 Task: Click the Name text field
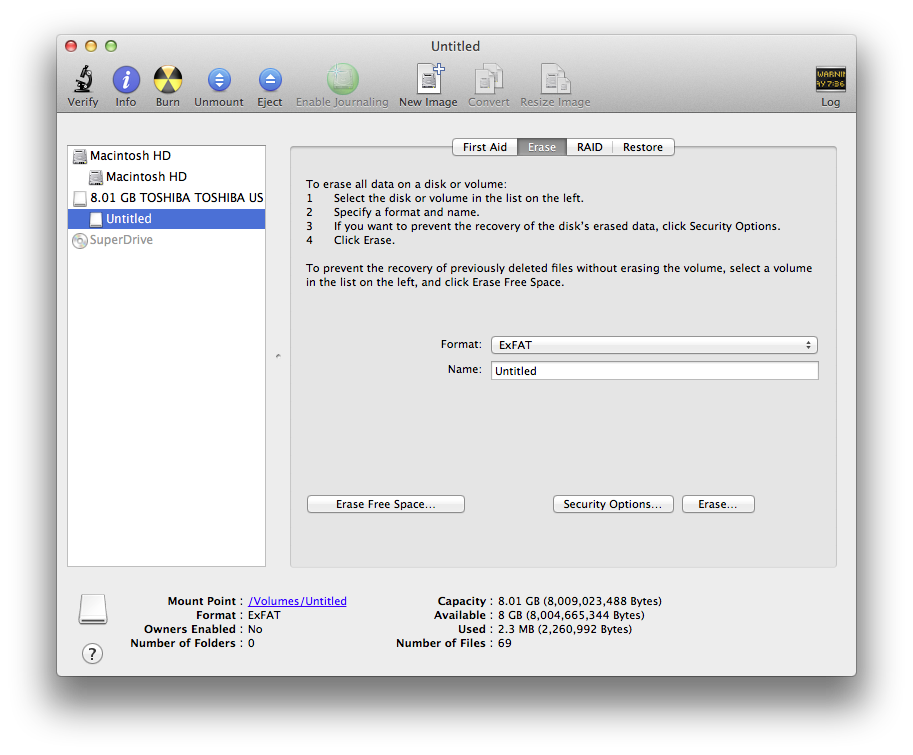[x=654, y=371]
